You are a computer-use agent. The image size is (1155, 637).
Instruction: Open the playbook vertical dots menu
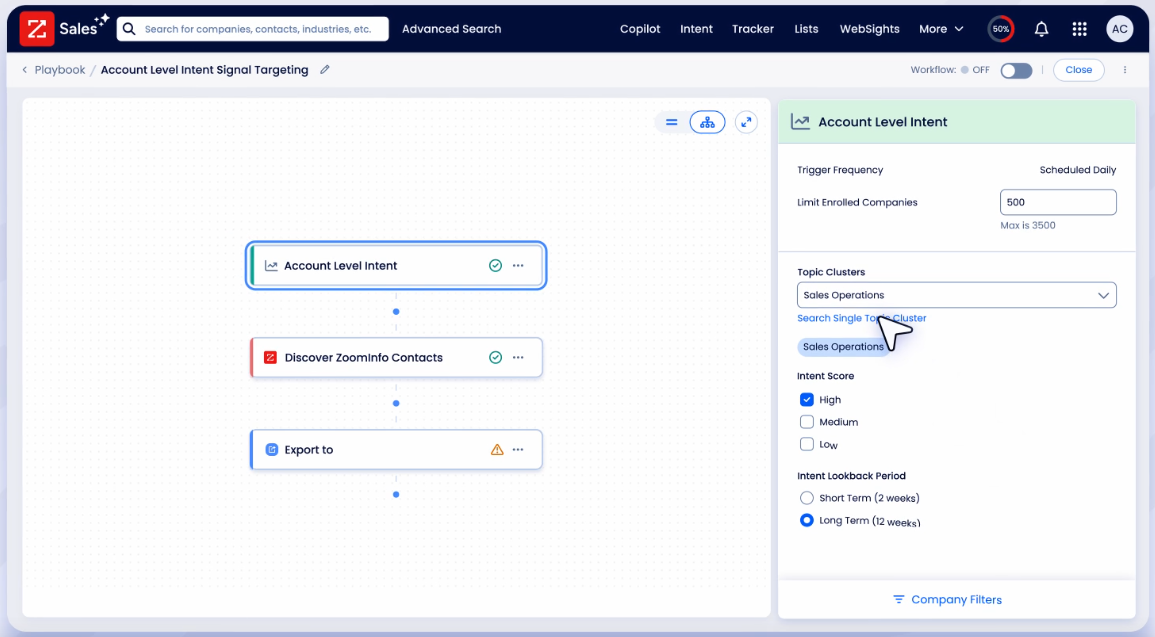[x=1124, y=70]
